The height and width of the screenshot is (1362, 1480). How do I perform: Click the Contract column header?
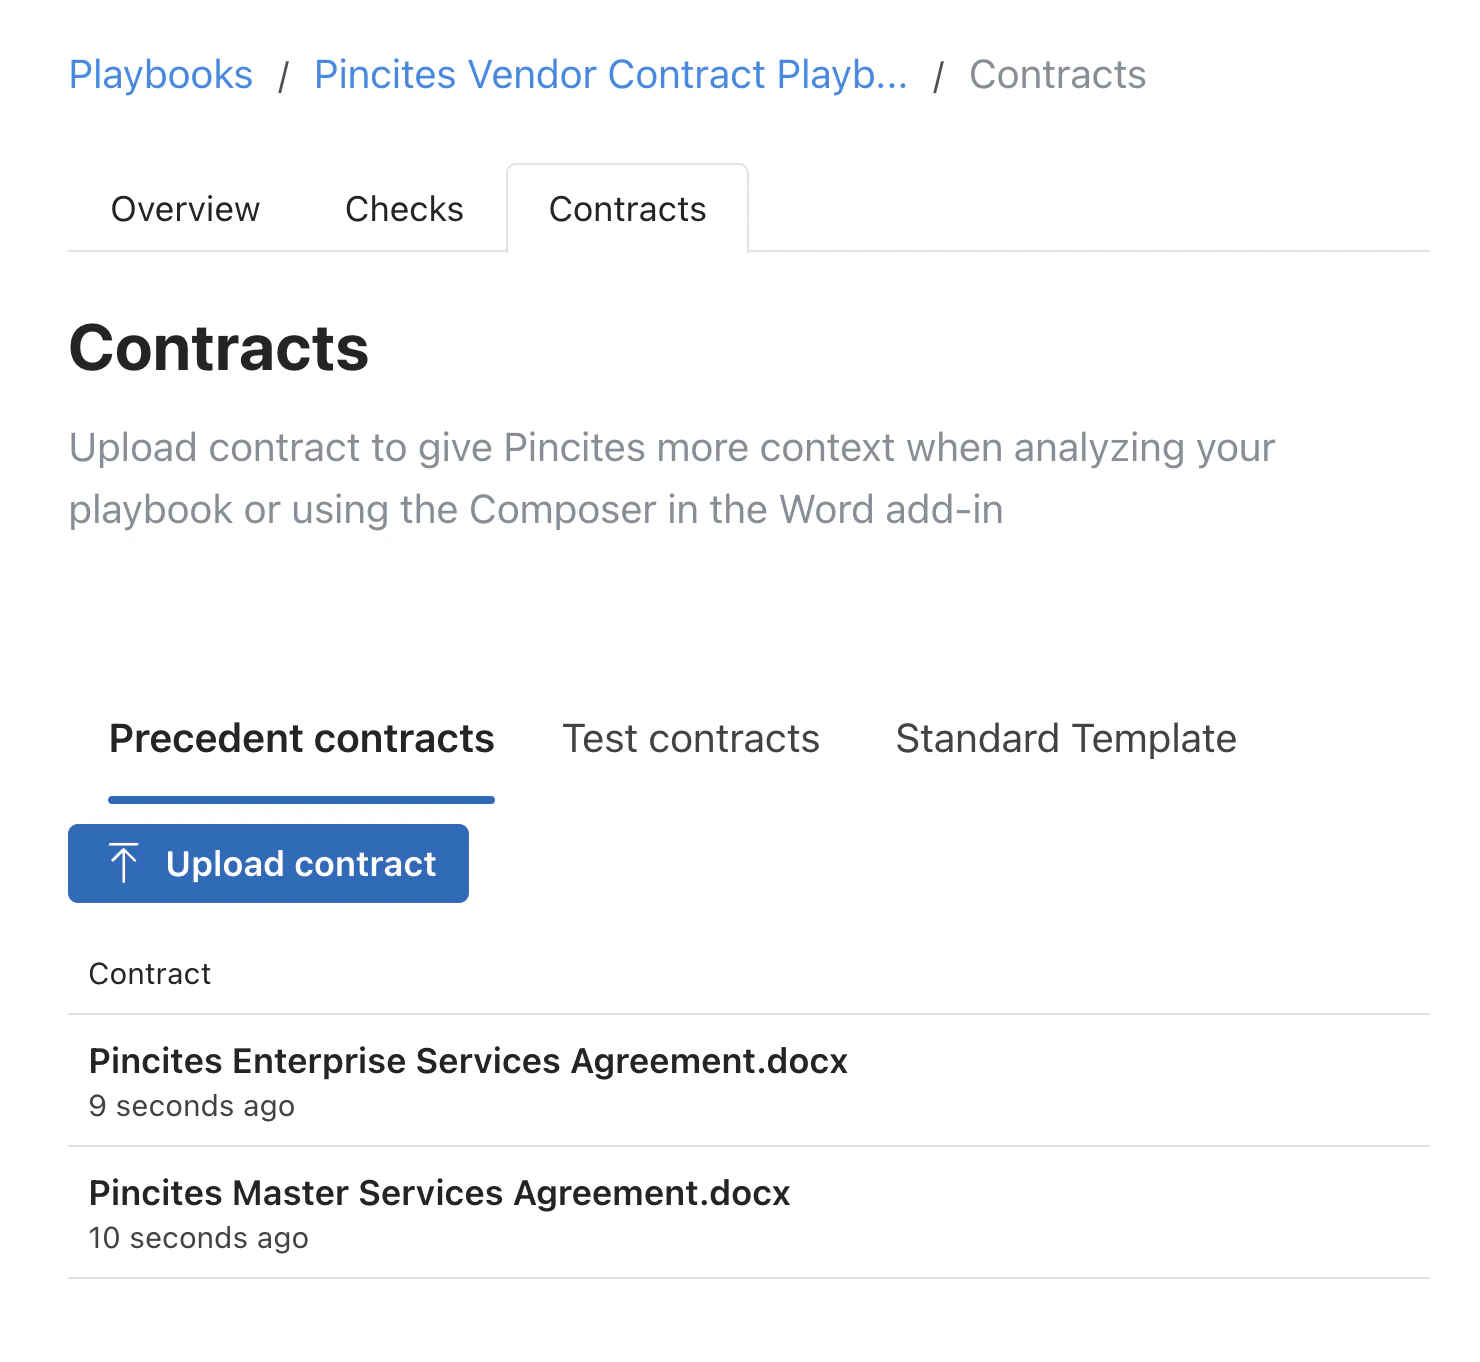tap(150, 973)
